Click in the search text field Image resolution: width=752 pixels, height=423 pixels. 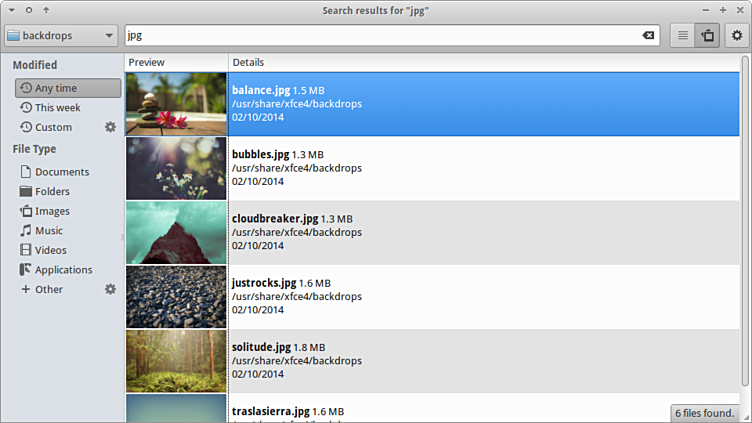tap(380, 36)
